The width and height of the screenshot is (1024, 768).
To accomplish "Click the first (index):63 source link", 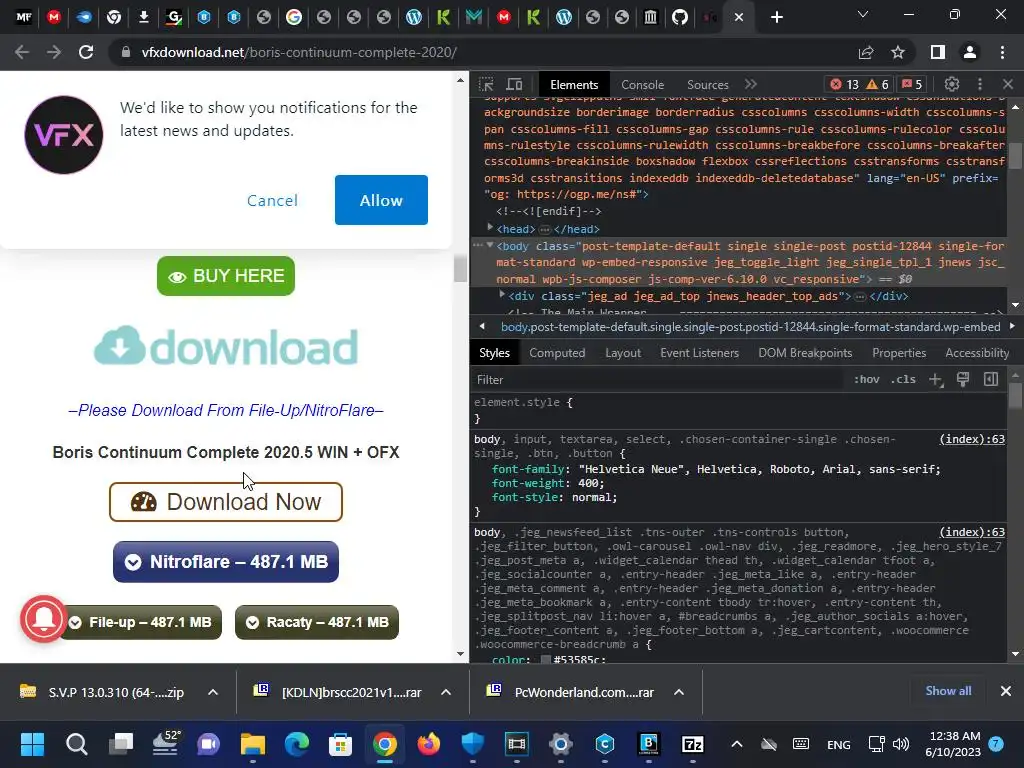I will [x=972, y=439].
